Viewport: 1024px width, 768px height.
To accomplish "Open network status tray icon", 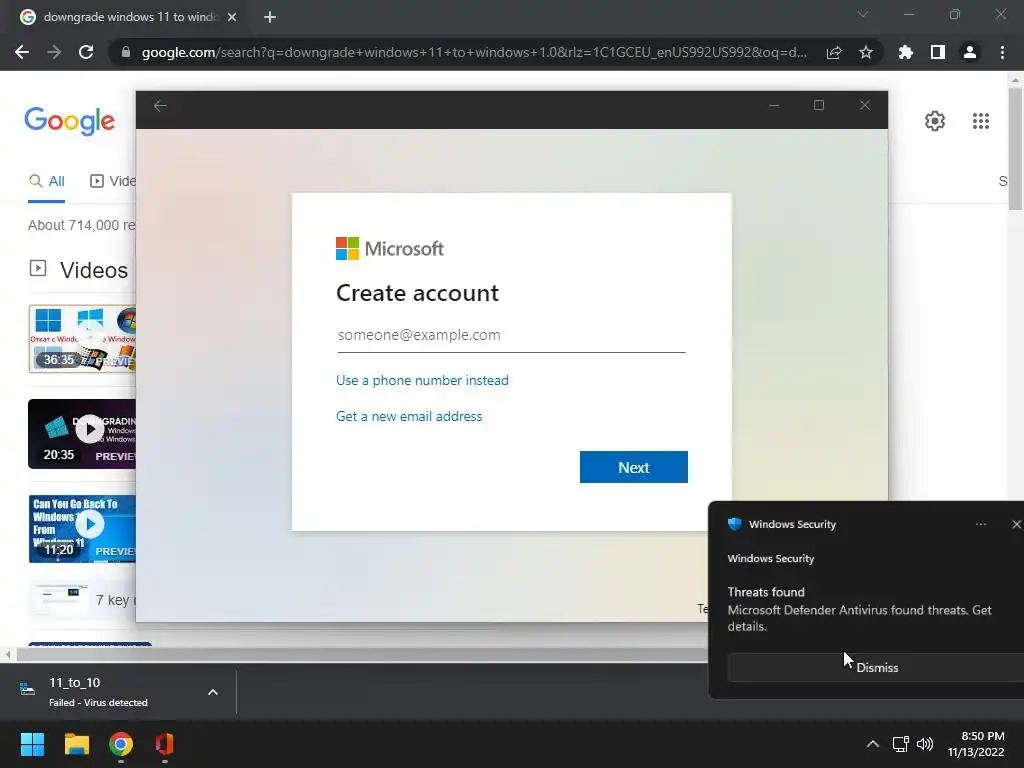I will pos(901,744).
